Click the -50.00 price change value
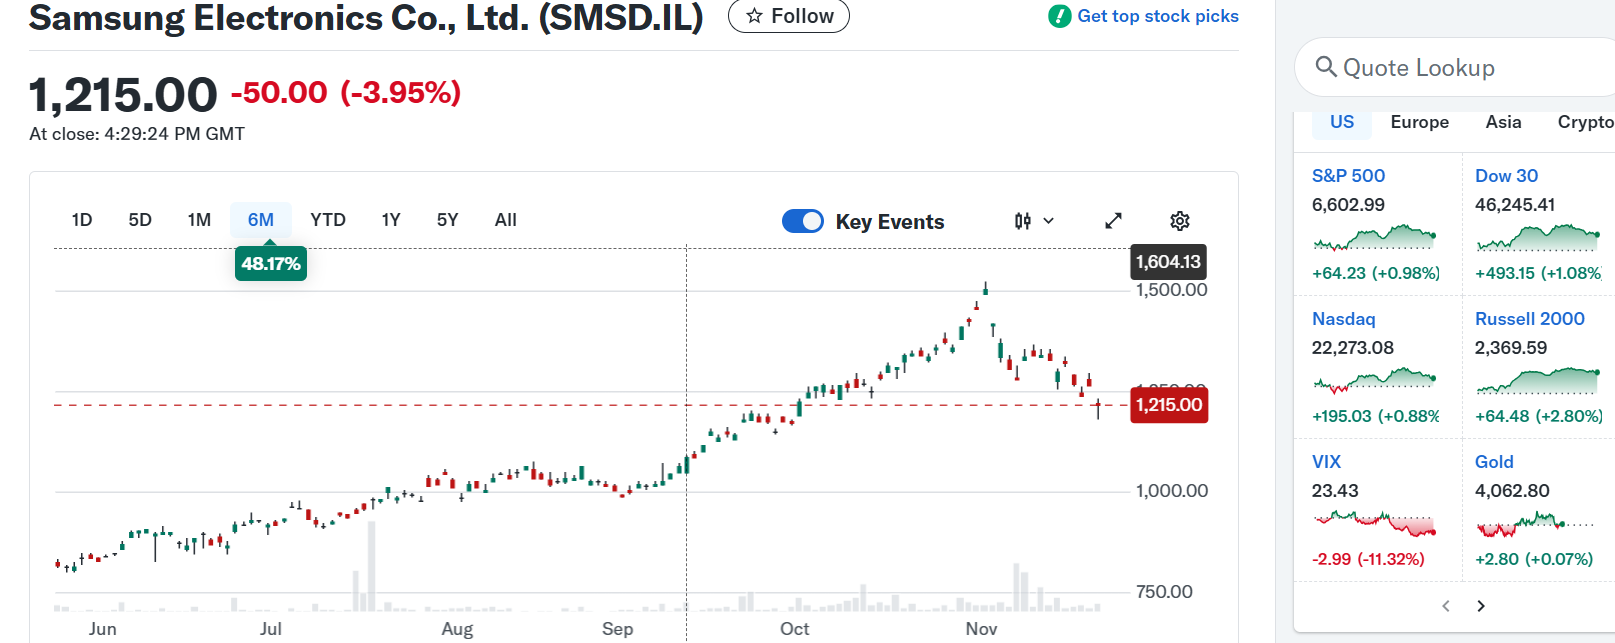 pos(279,93)
